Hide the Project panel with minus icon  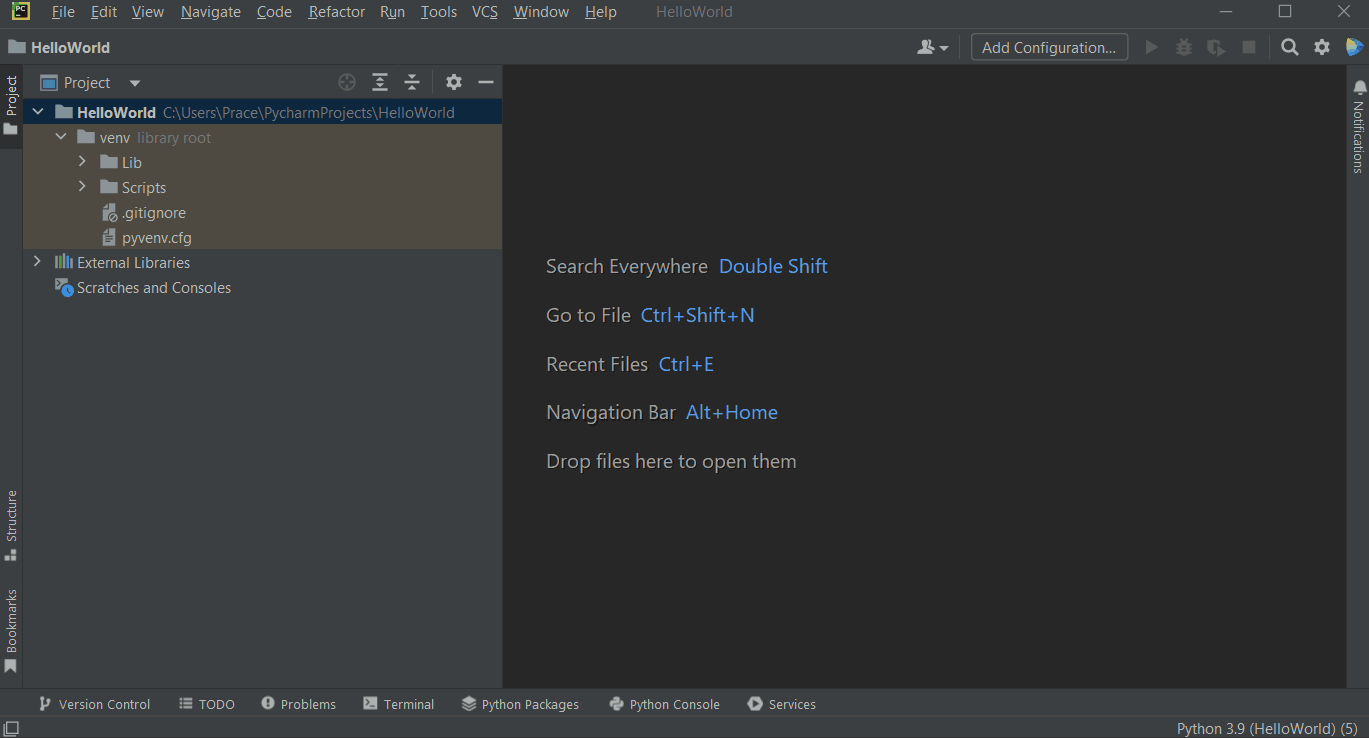pos(486,82)
